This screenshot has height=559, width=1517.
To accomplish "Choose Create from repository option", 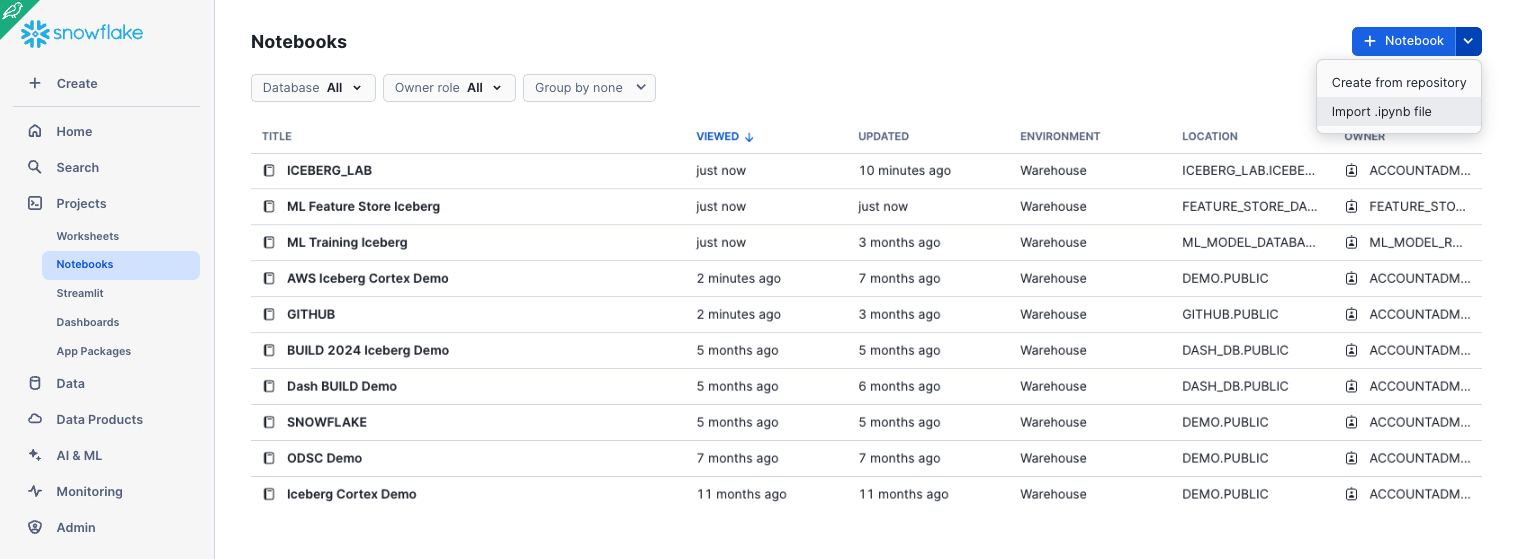I will [1398, 83].
